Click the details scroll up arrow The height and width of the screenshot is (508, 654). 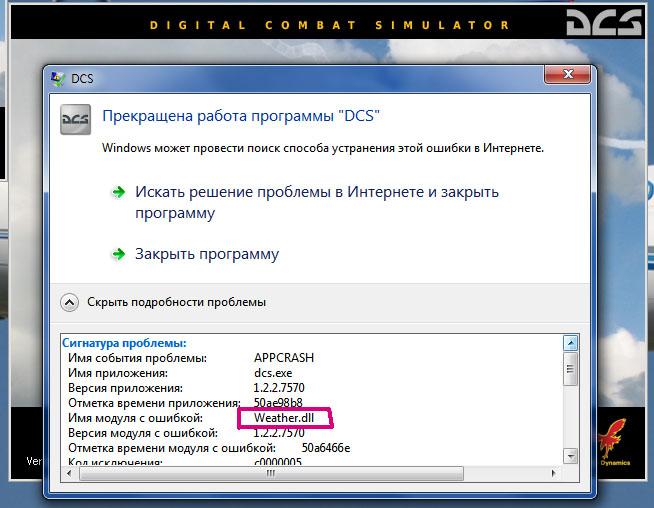570,343
